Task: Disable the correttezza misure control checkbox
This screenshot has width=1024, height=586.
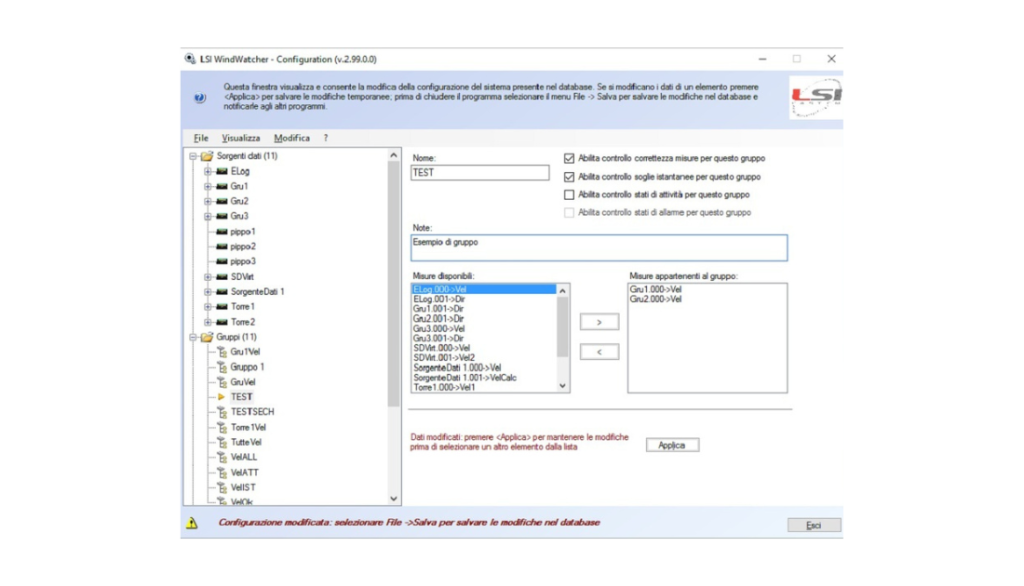Action: (570, 158)
